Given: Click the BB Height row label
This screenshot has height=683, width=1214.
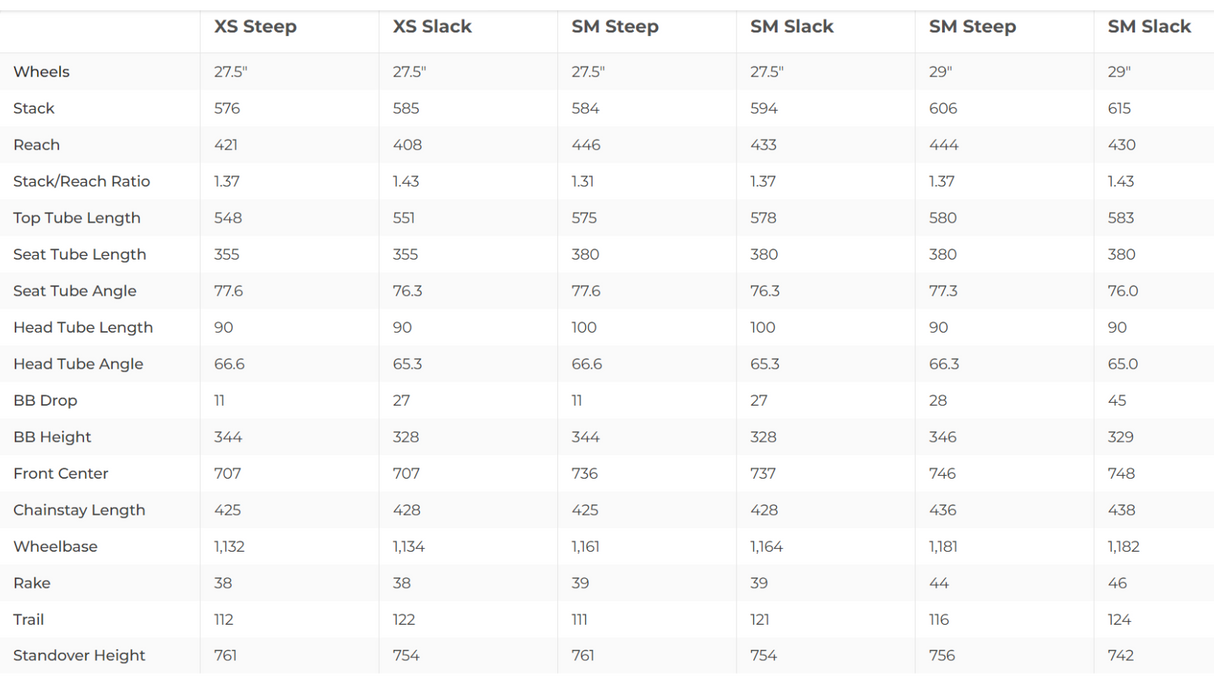Looking at the screenshot, I should point(52,437).
